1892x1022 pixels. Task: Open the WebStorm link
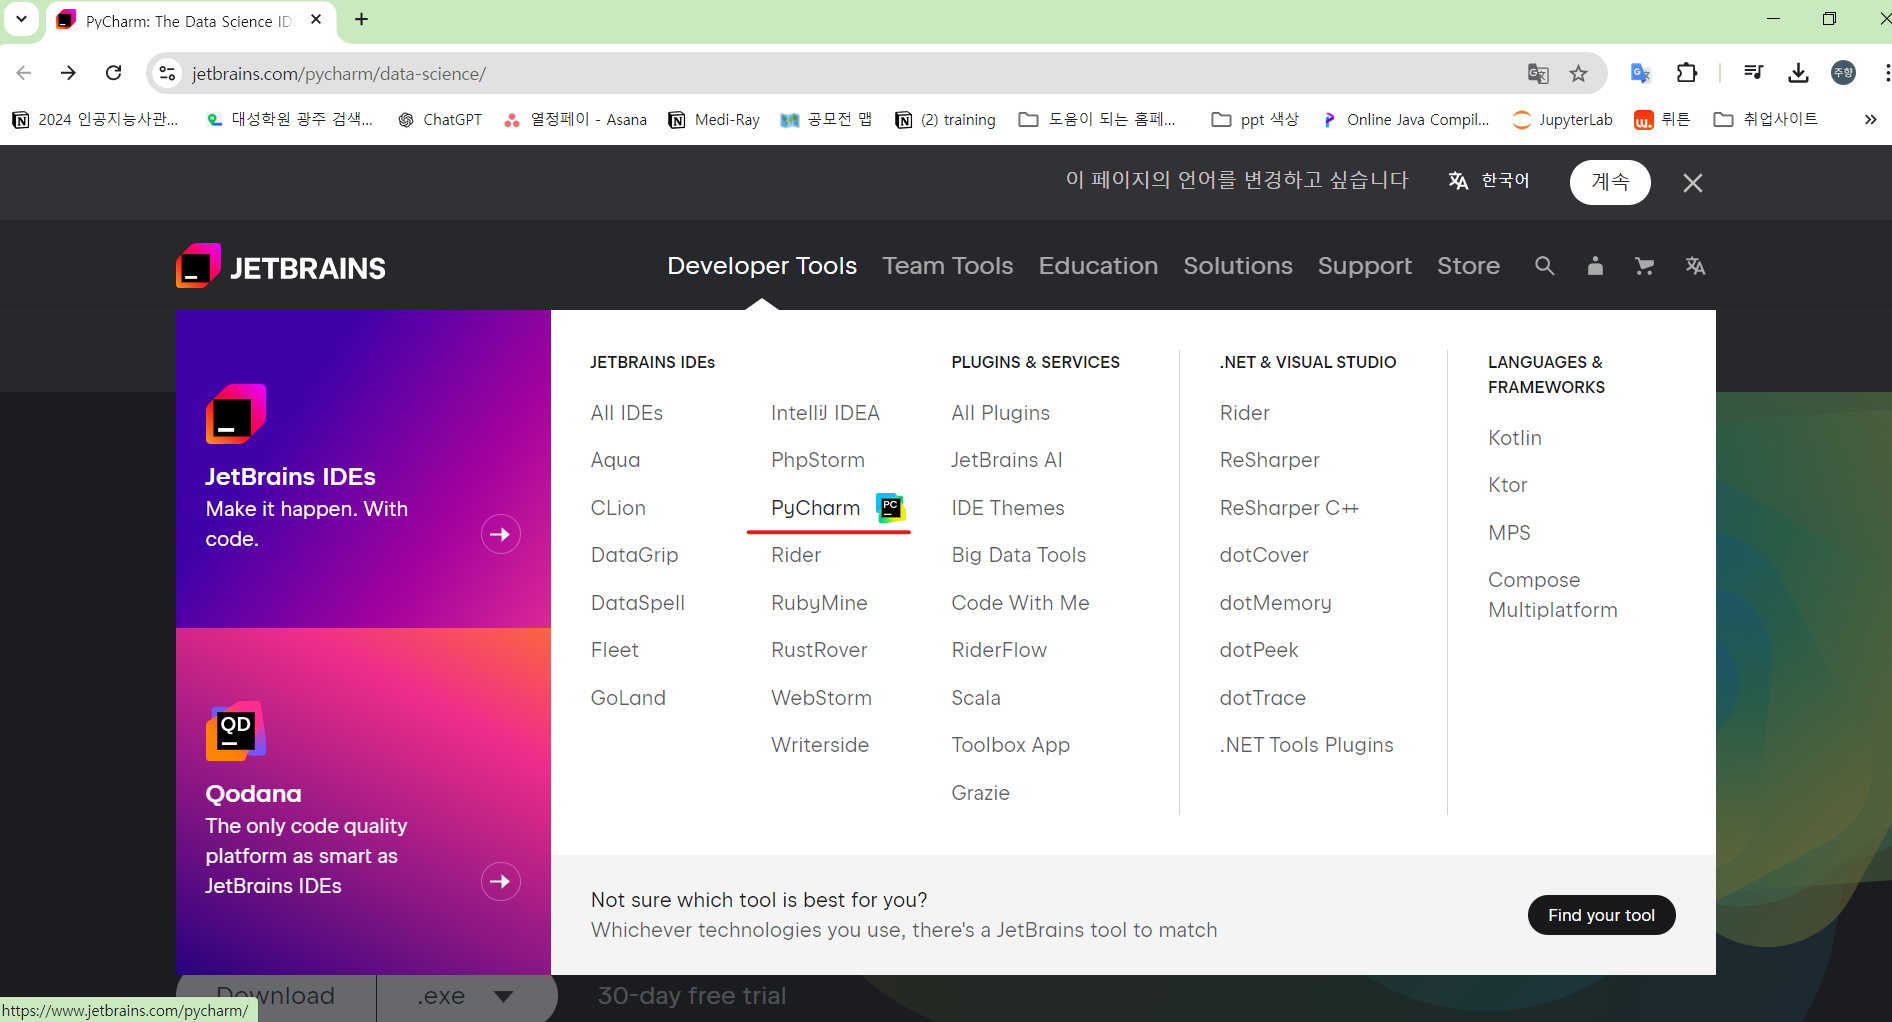click(821, 698)
